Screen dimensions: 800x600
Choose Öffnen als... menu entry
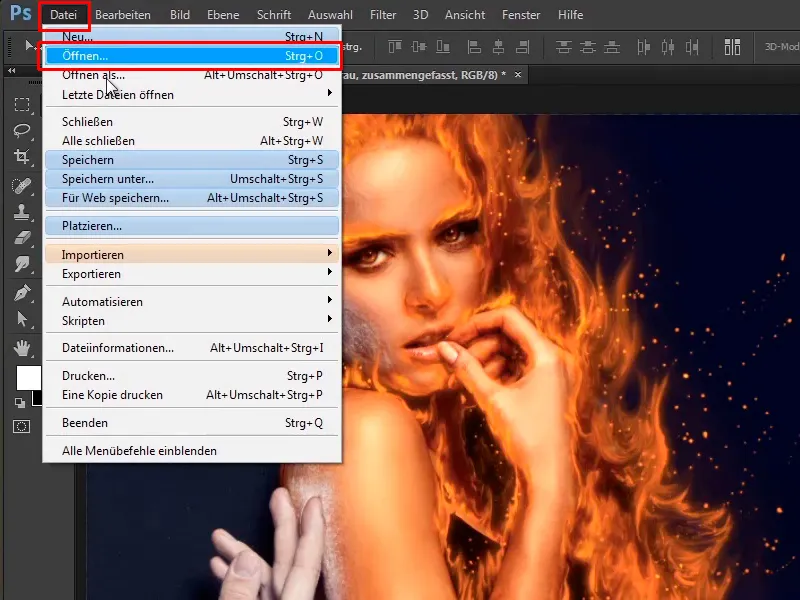192,75
